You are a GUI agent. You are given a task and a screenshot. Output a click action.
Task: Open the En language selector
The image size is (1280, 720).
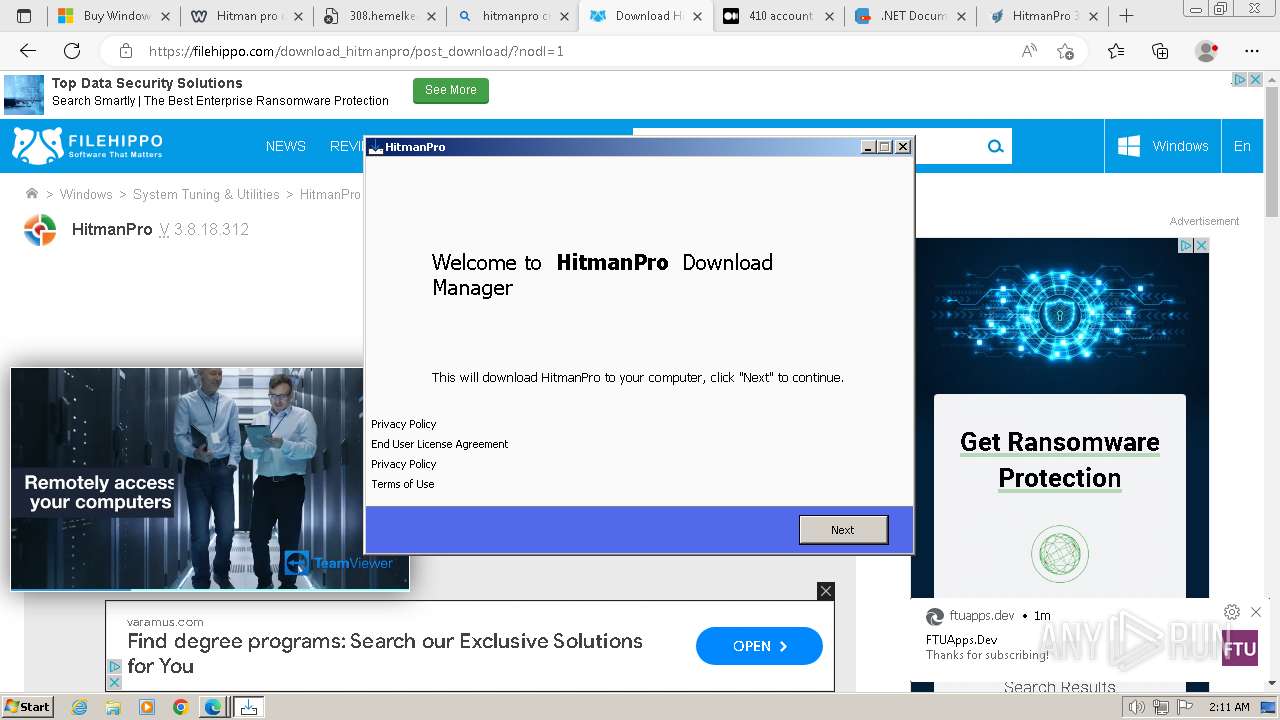click(1242, 146)
